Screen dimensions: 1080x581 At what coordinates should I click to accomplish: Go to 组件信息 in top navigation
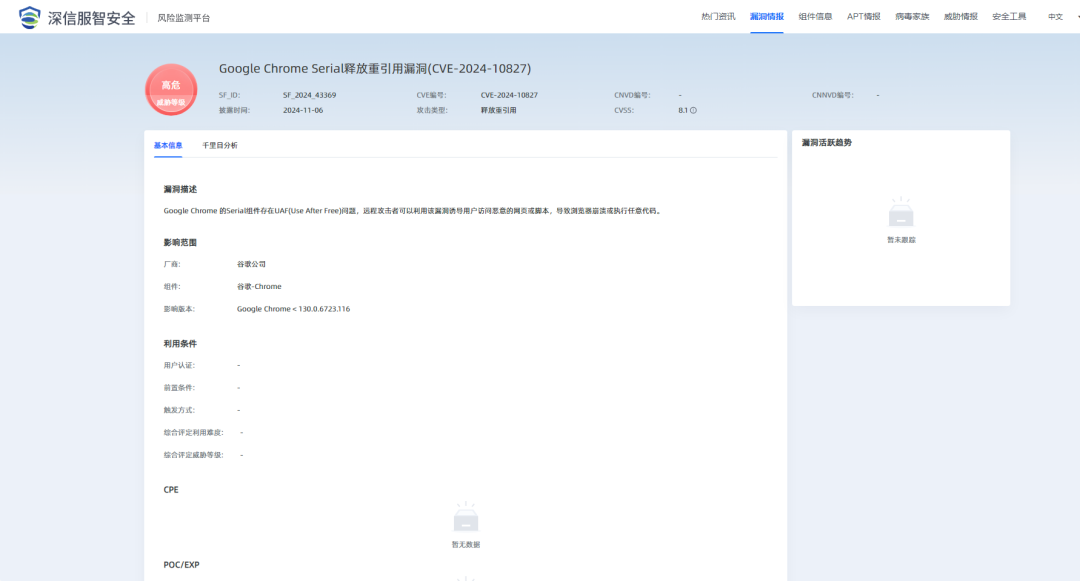pos(816,17)
